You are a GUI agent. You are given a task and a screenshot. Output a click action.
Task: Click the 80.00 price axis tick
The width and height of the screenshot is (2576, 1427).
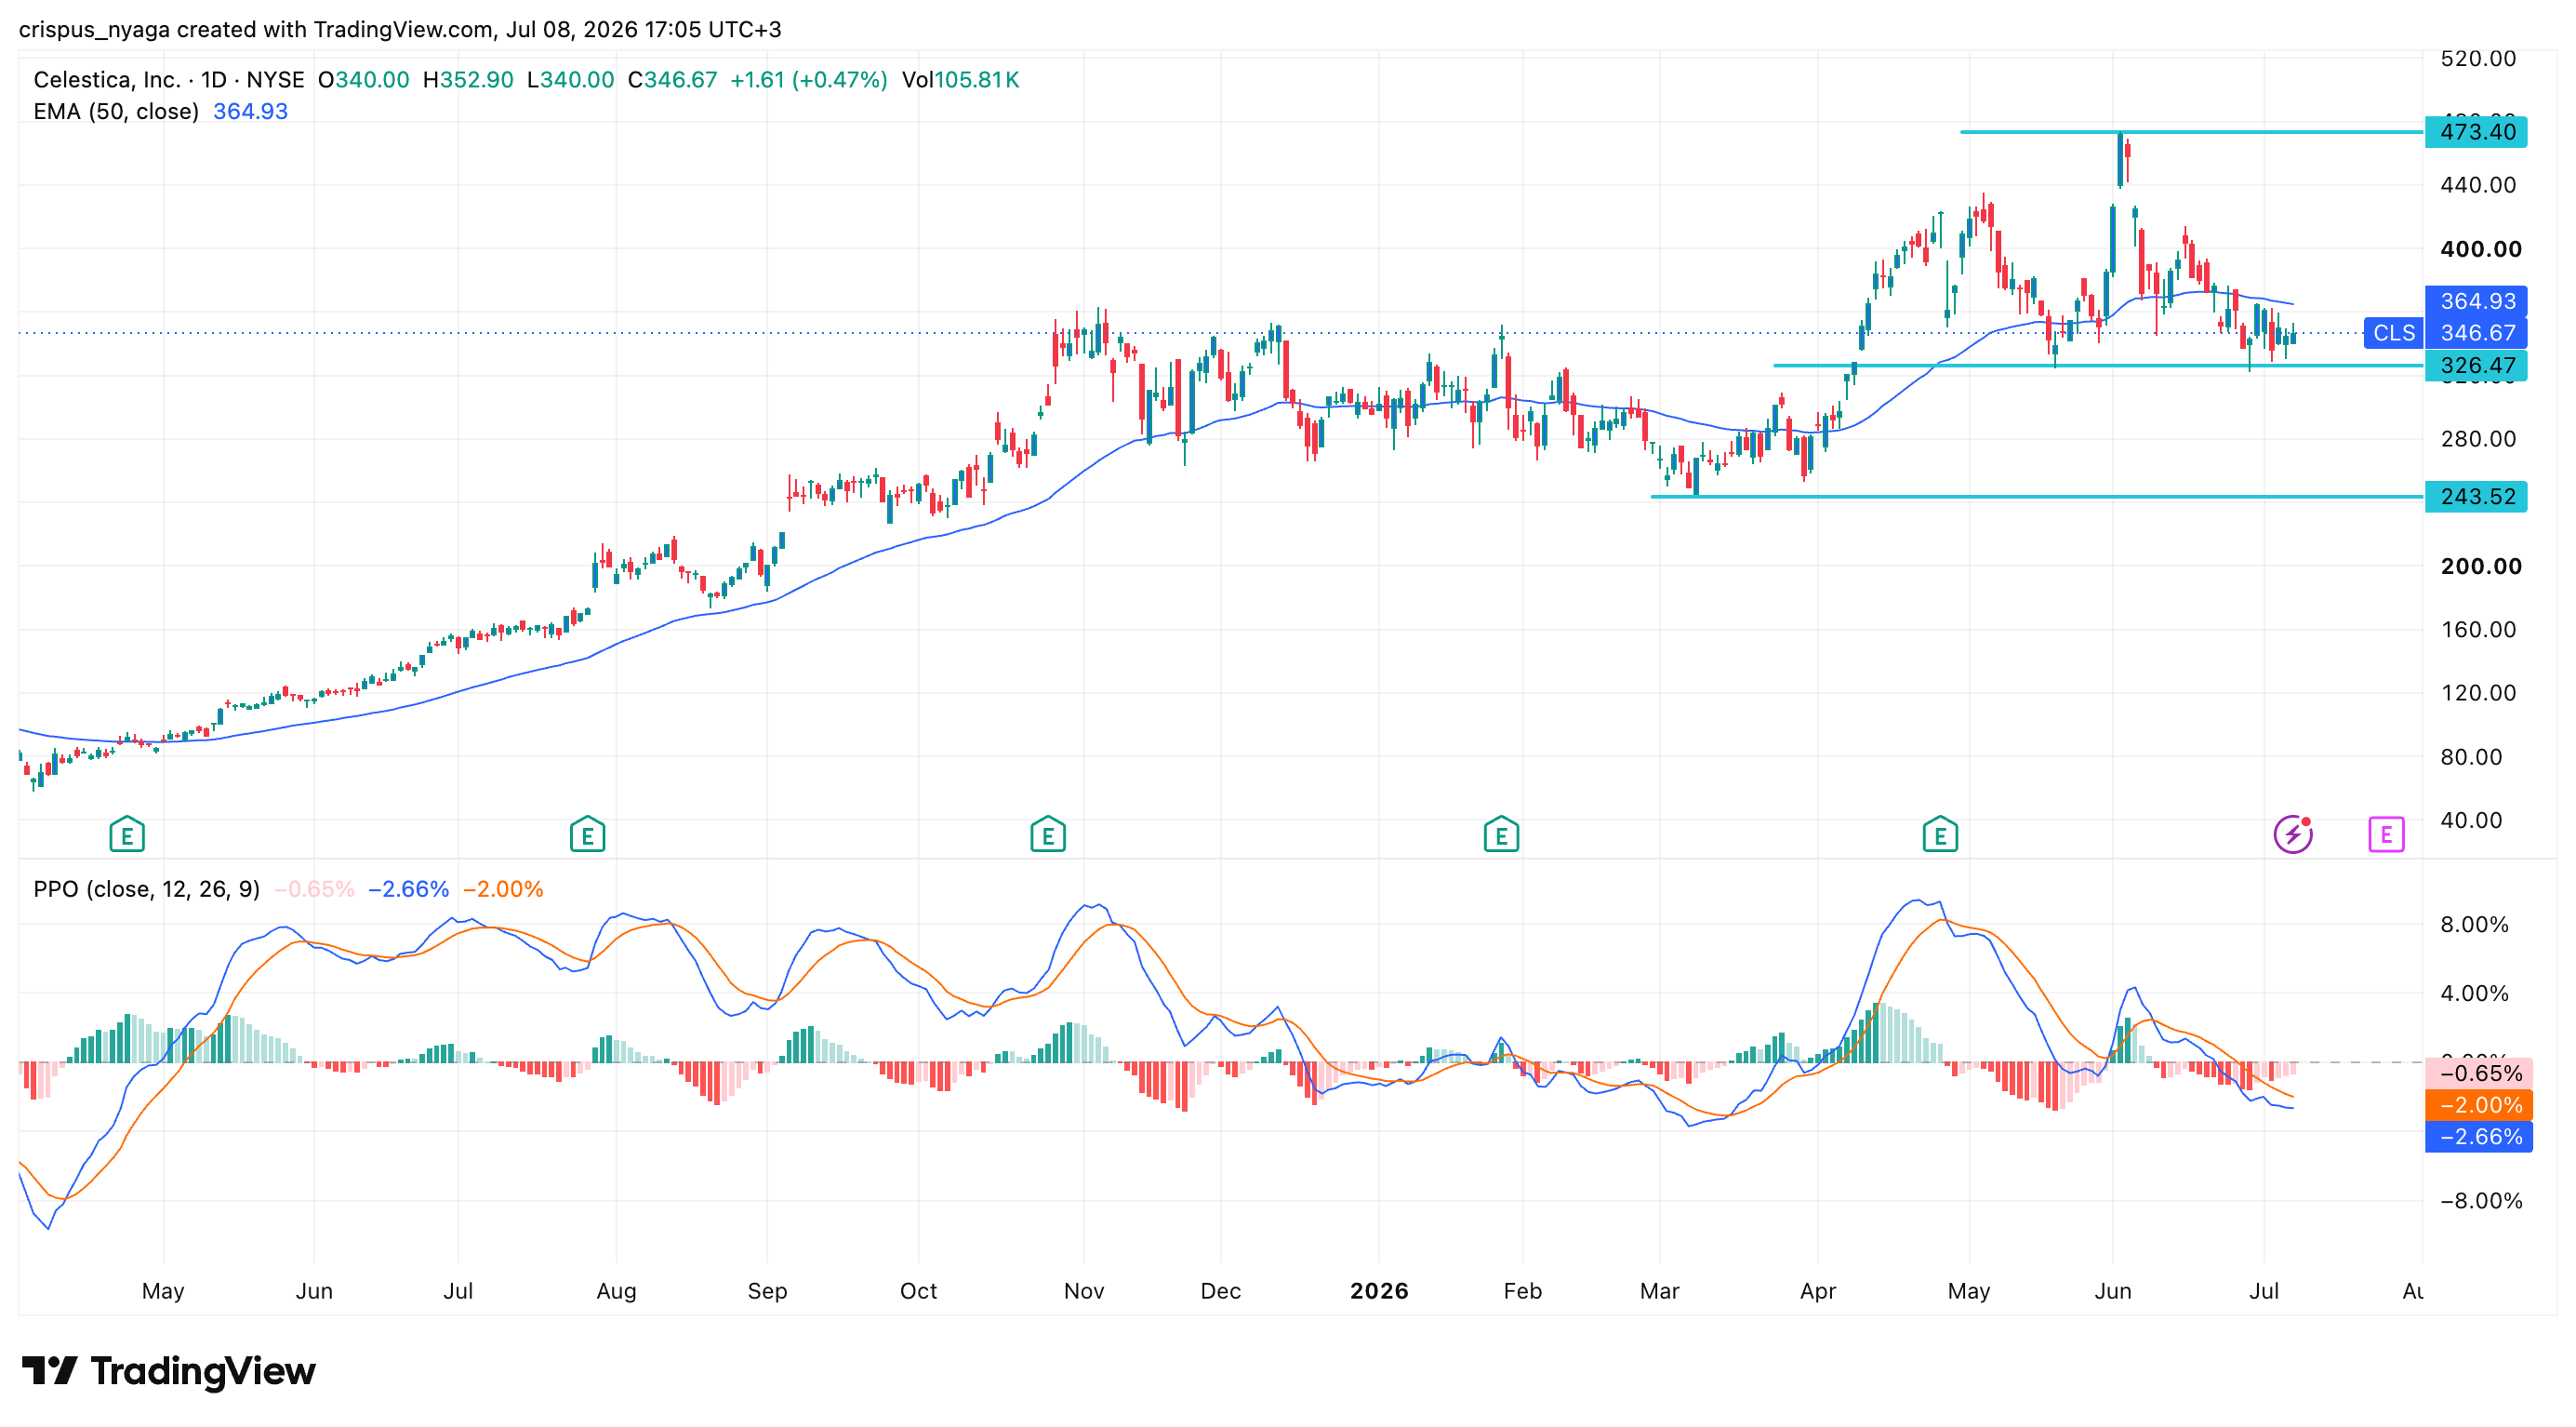(x=2470, y=757)
